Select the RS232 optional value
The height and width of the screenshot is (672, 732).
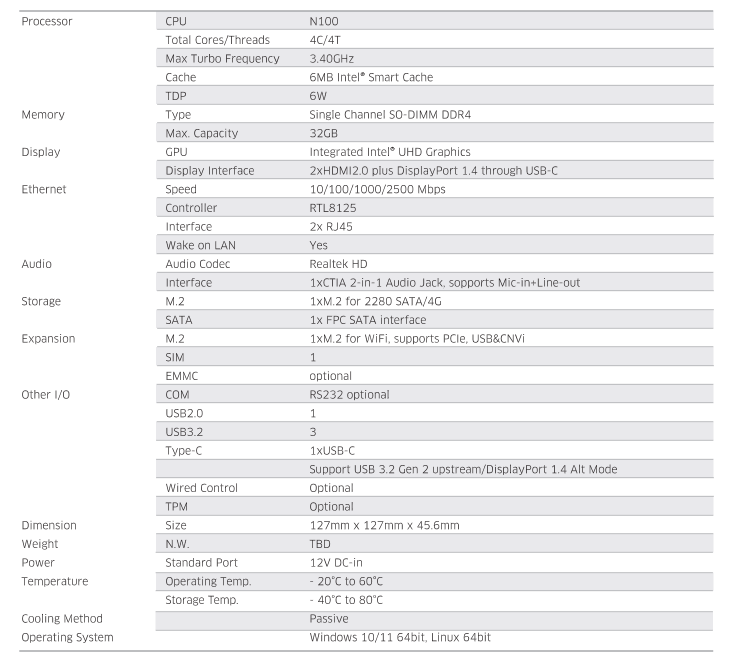point(349,394)
